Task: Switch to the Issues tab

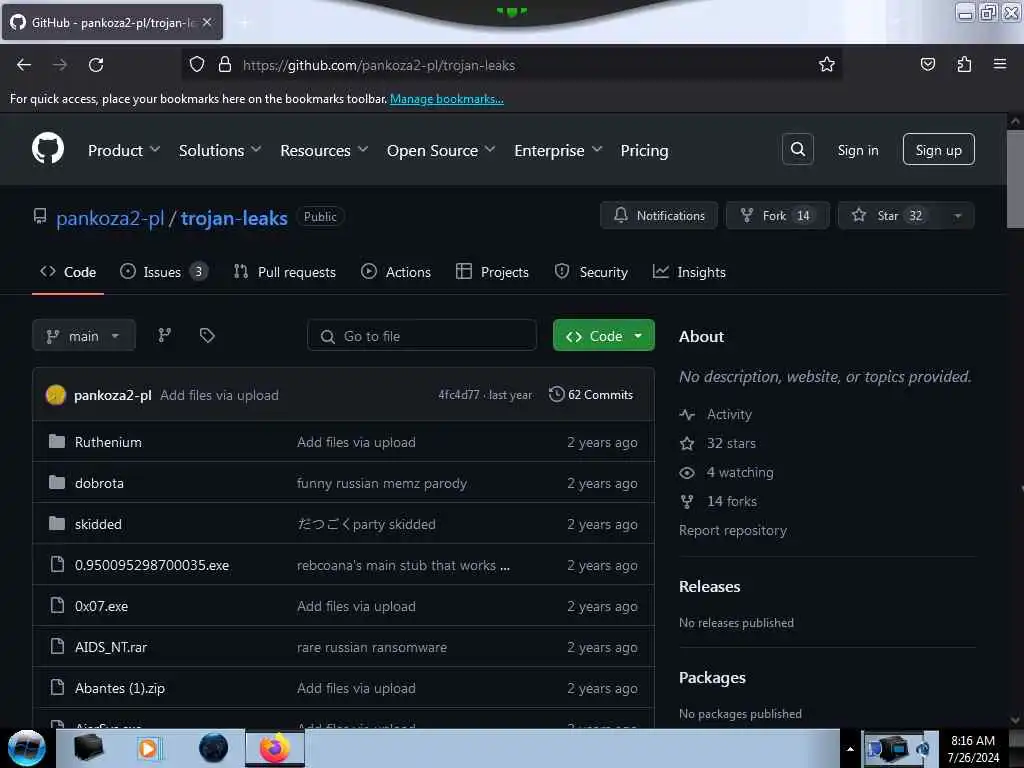Action: [164, 272]
